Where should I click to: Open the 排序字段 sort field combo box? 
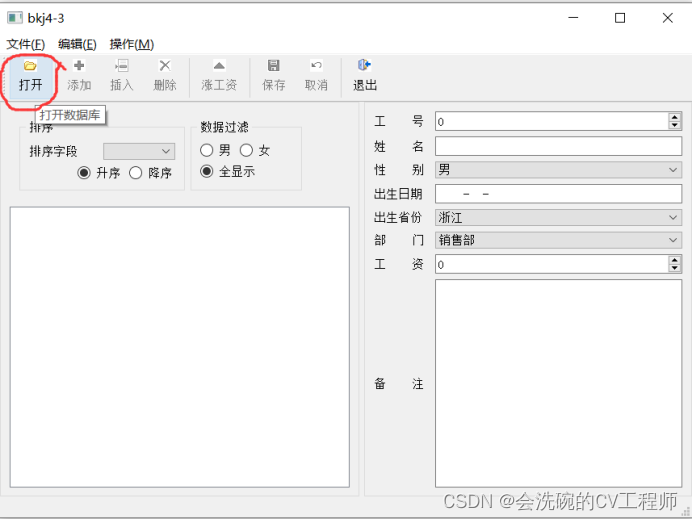(139, 151)
